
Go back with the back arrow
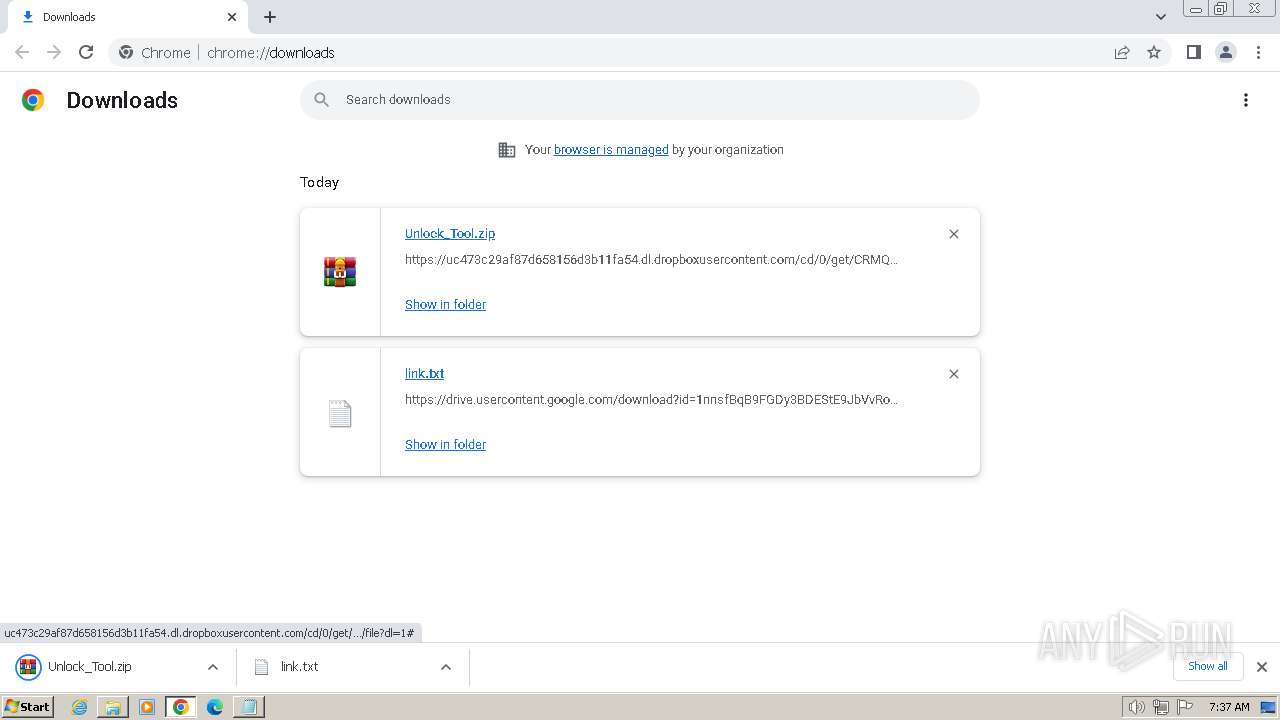[x=22, y=52]
